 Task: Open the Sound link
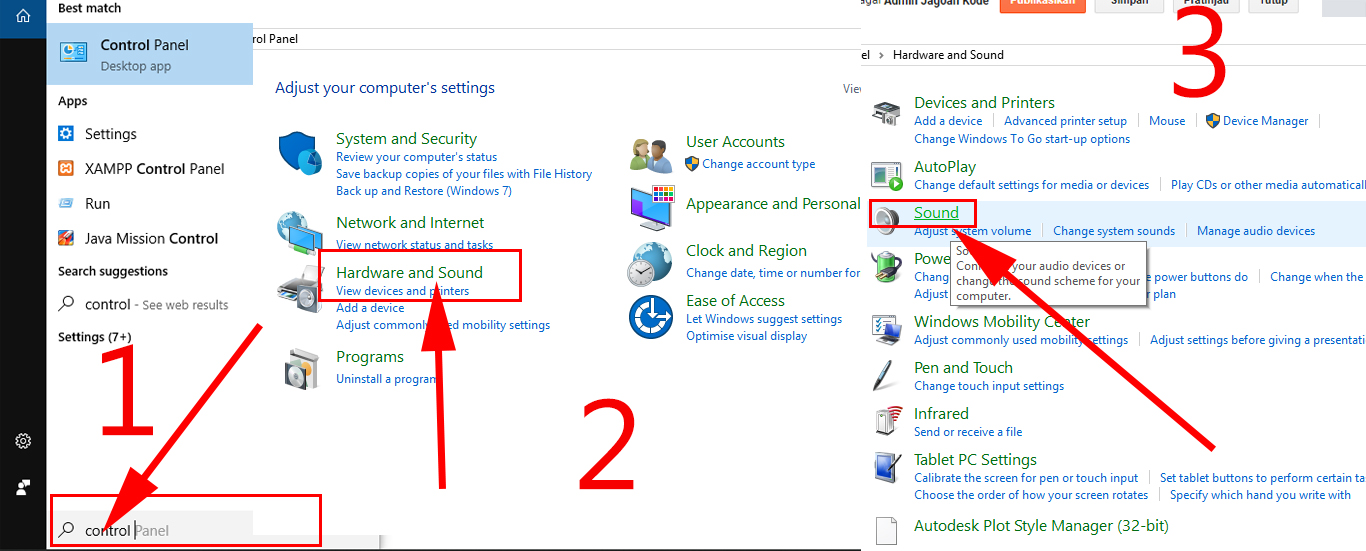[936, 212]
